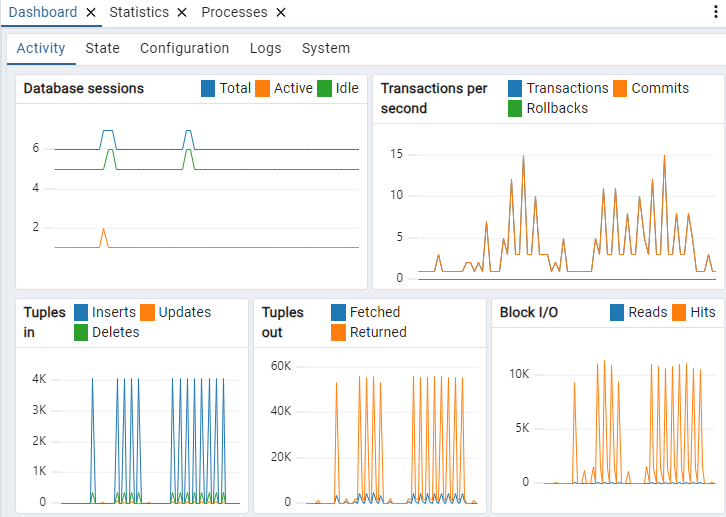Click the green Rollbacks legend swatch
This screenshot has width=726, height=517.
click(x=515, y=108)
